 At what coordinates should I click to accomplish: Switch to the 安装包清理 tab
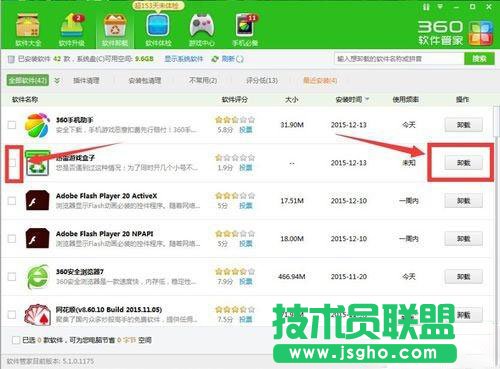(x=145, y=80)
